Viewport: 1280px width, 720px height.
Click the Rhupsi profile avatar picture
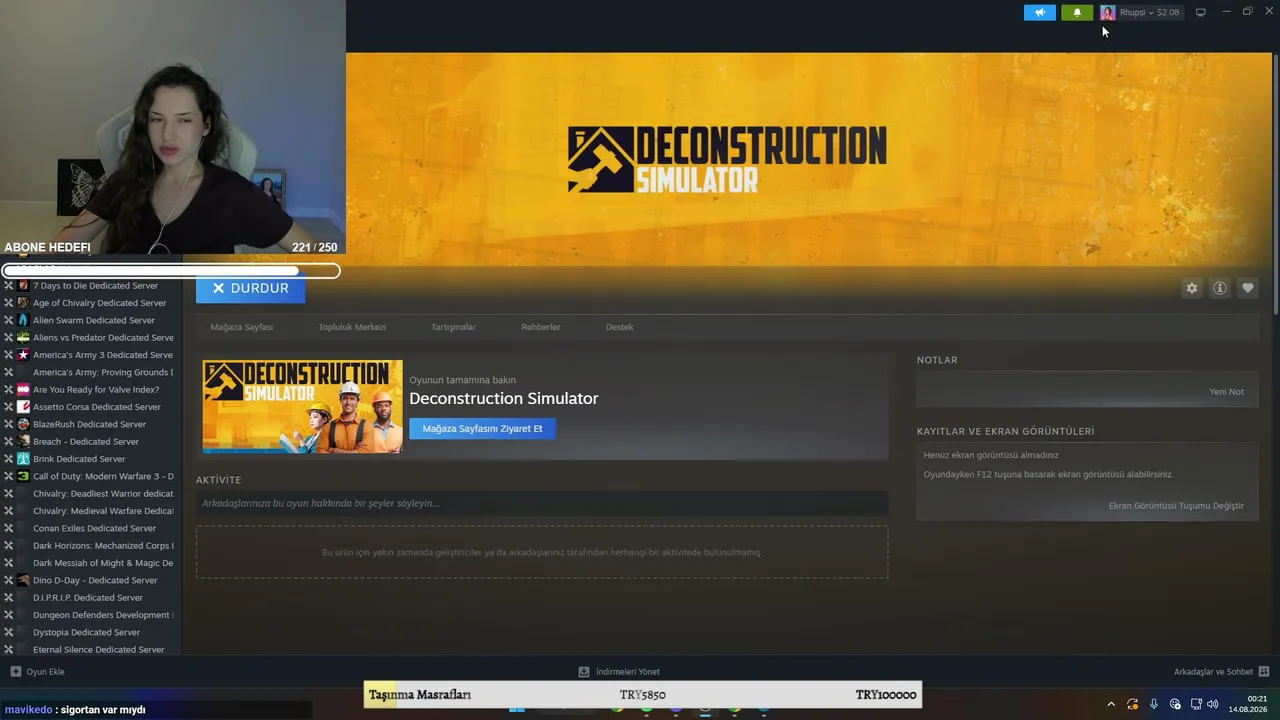coord(1108,12)
